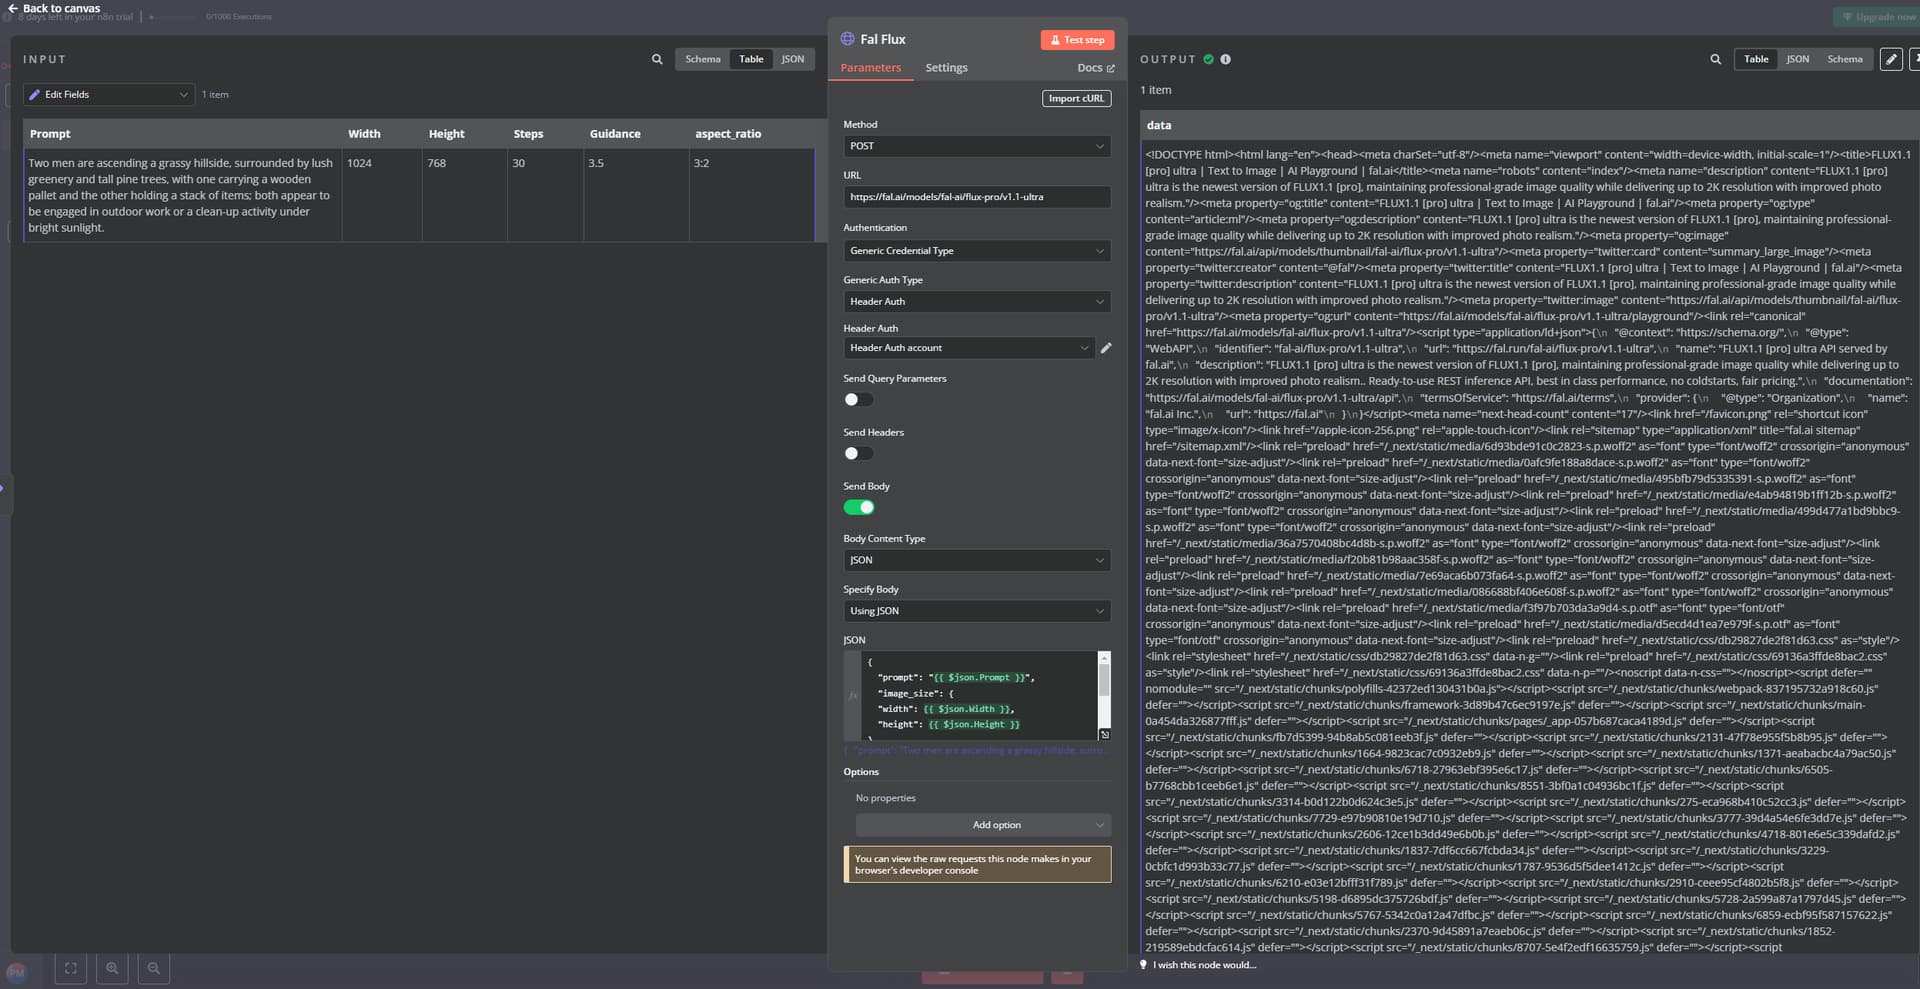Switch INPUT view to JSON

[x=793, y=59]
